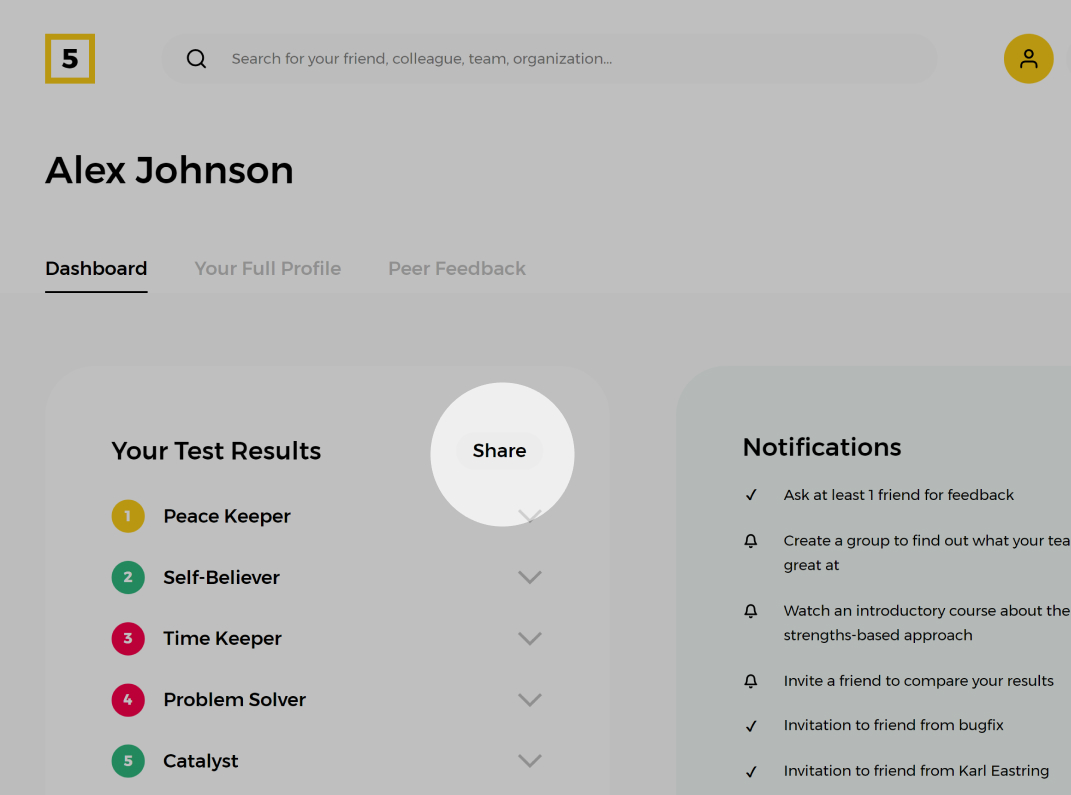Click the number 4 Problem Solver badge
The image size is (1071, 795).
(x=128, y=699)
